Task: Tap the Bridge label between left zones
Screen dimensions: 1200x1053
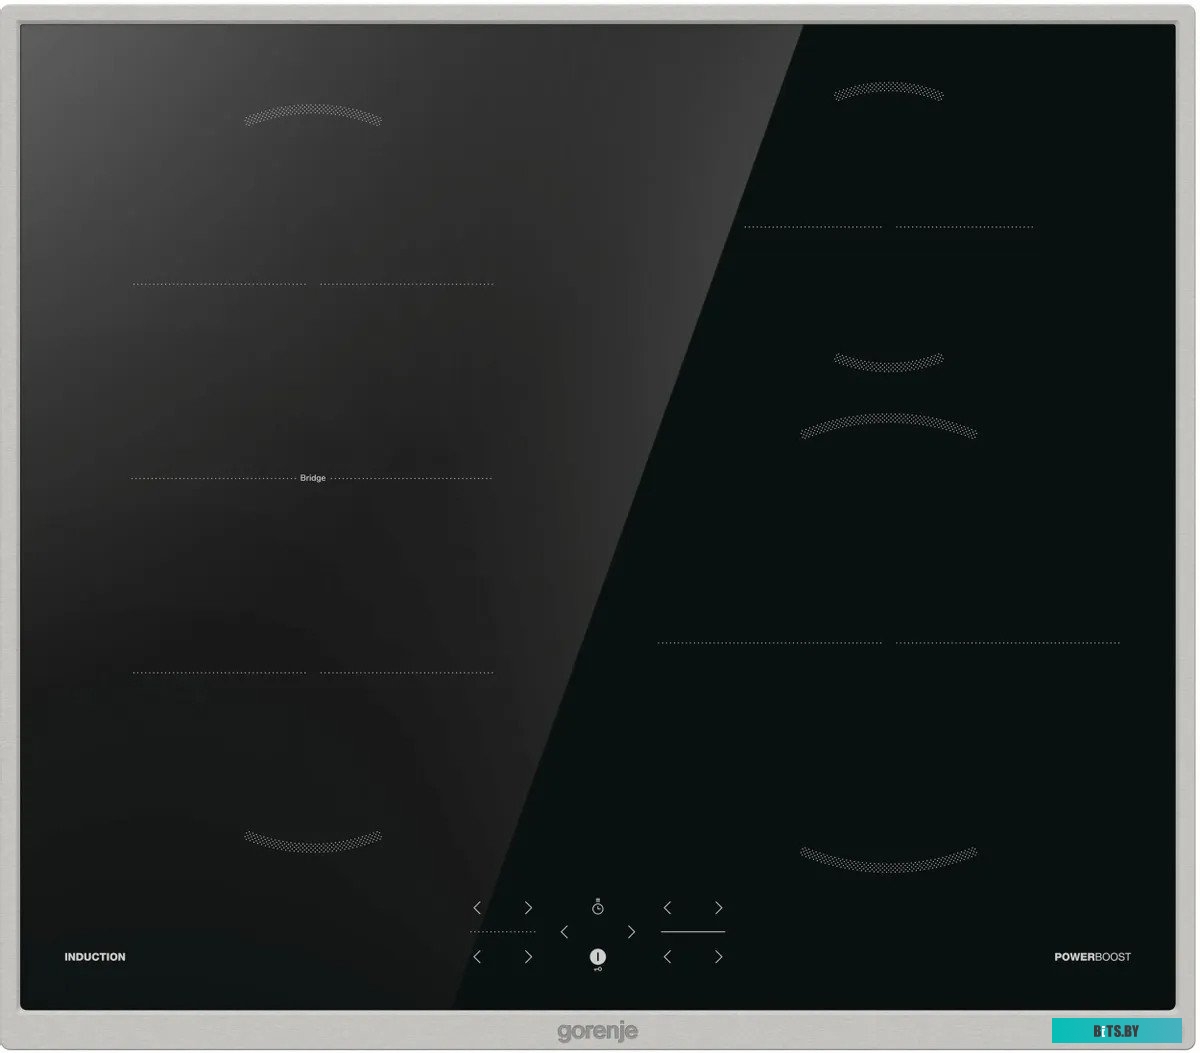Action: point(313,478)
